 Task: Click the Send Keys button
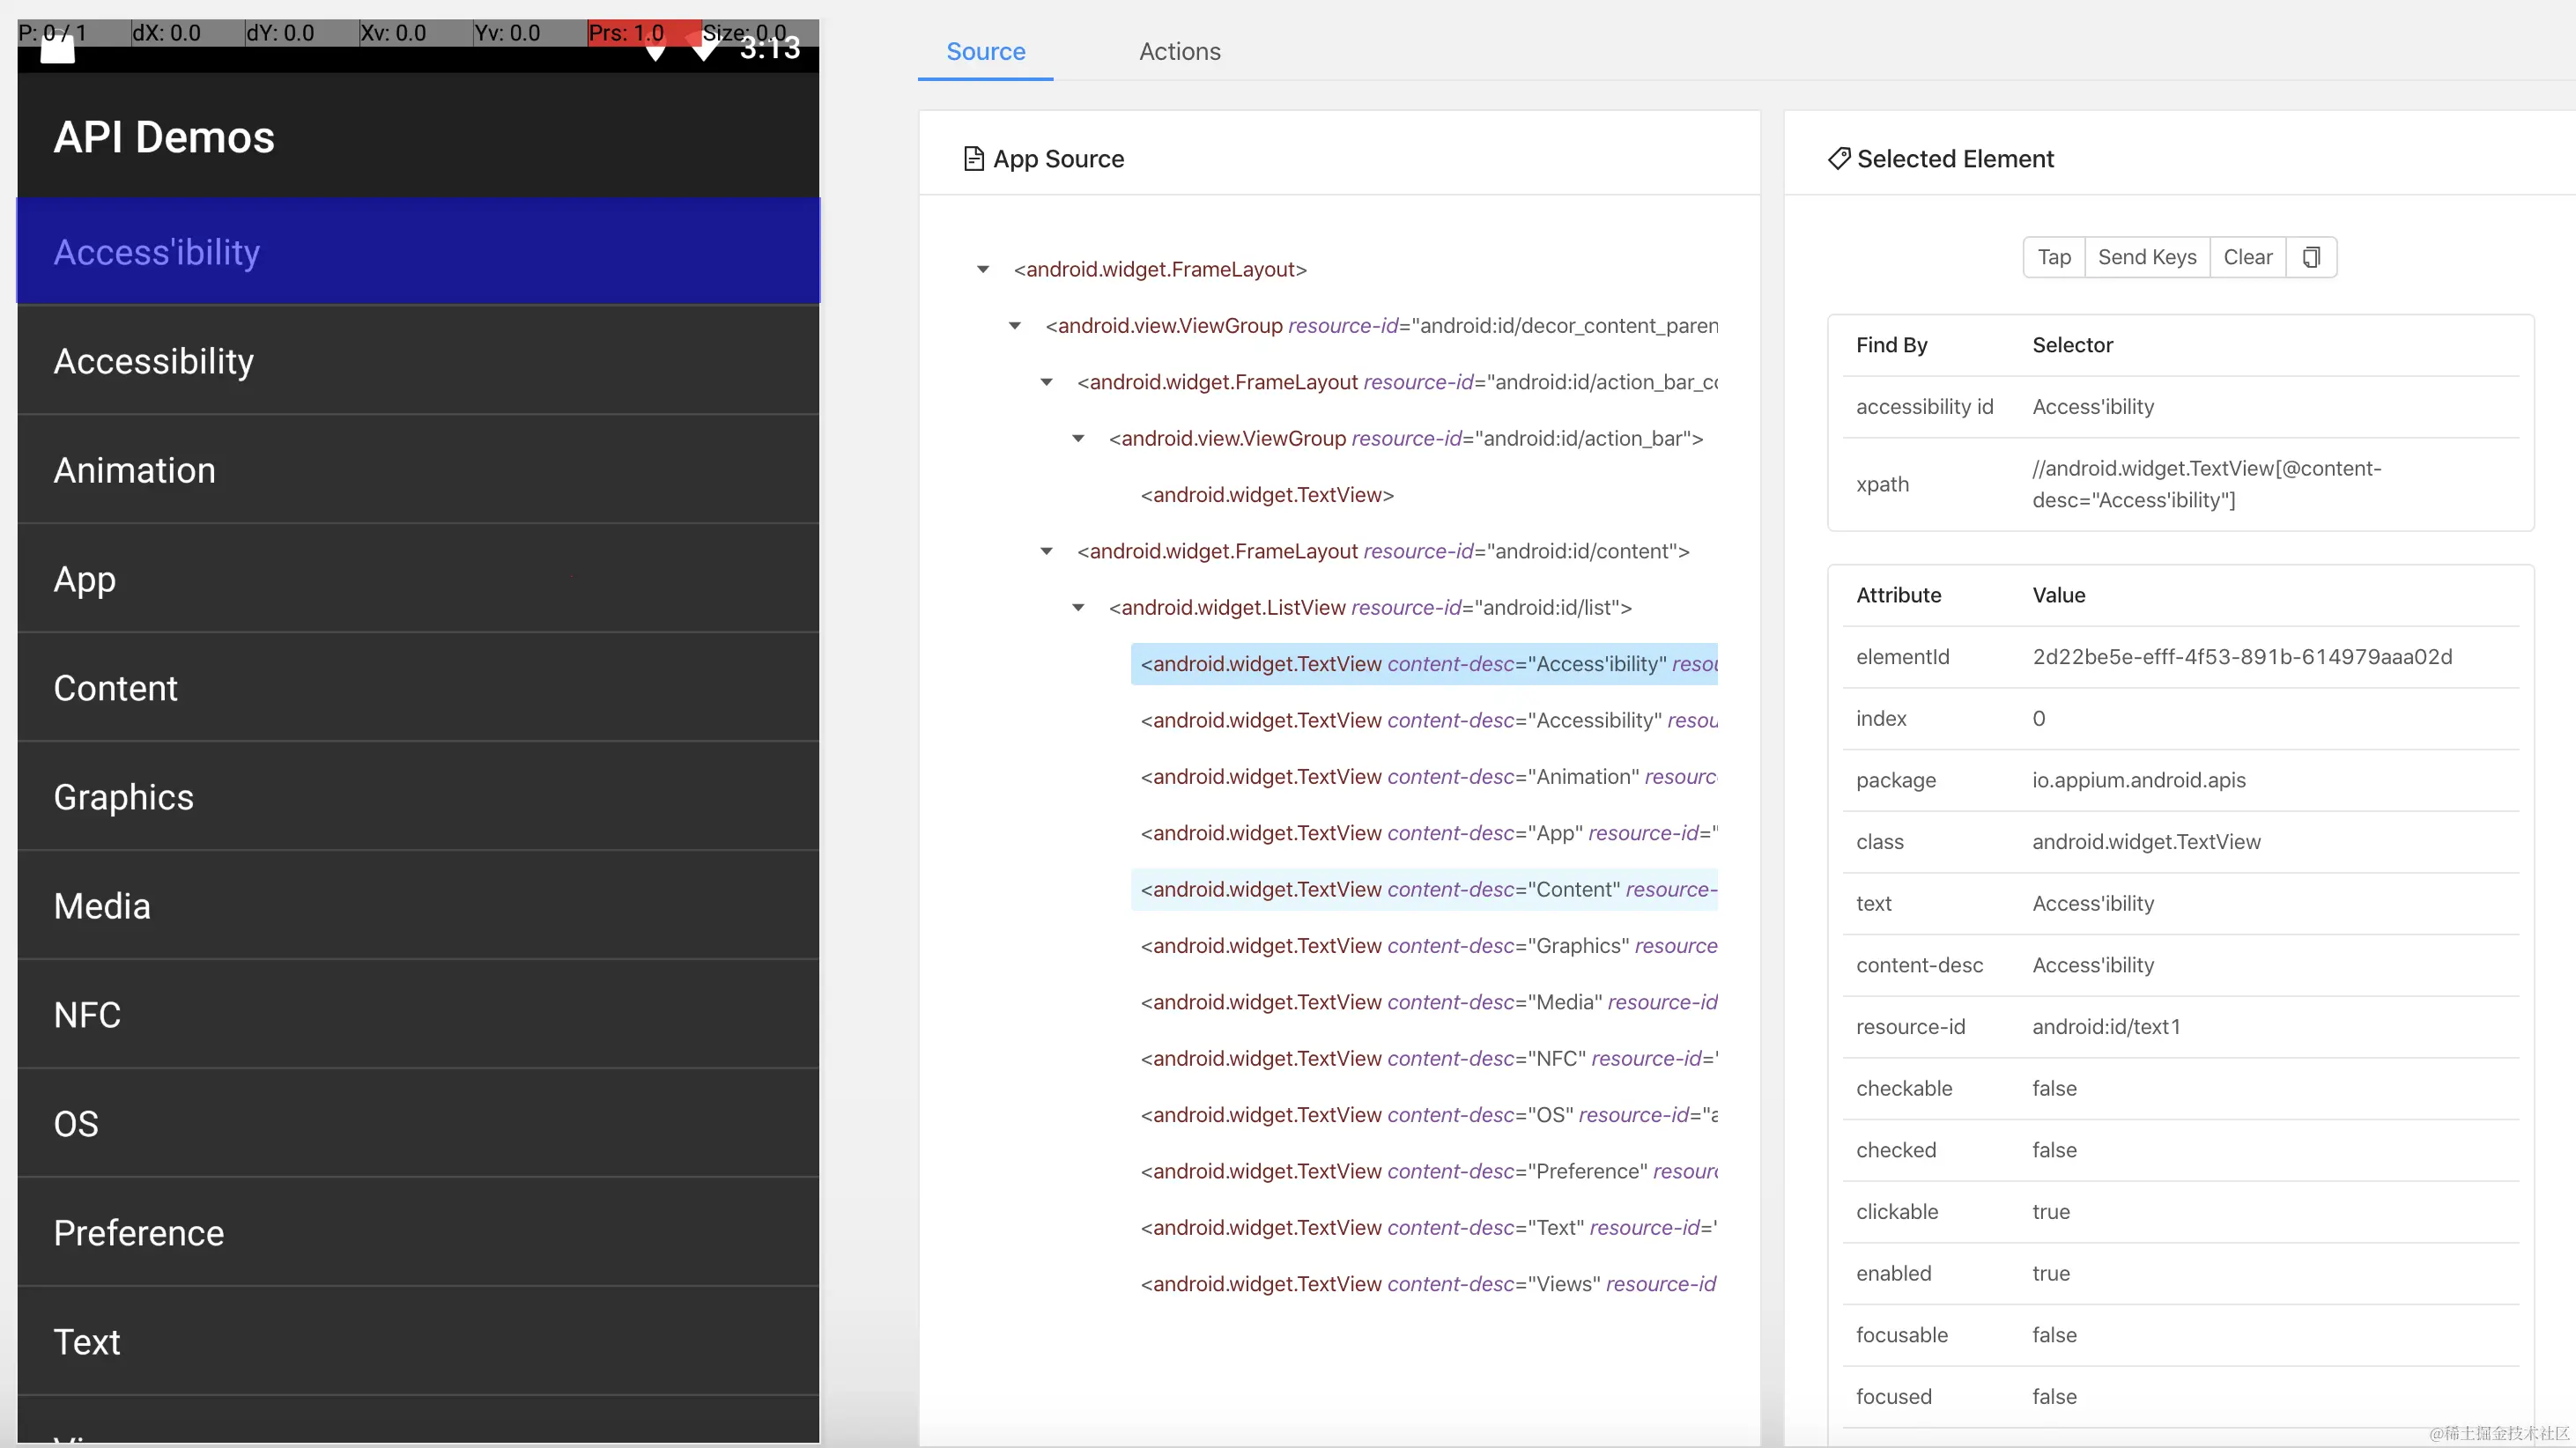coord(2146,258)
